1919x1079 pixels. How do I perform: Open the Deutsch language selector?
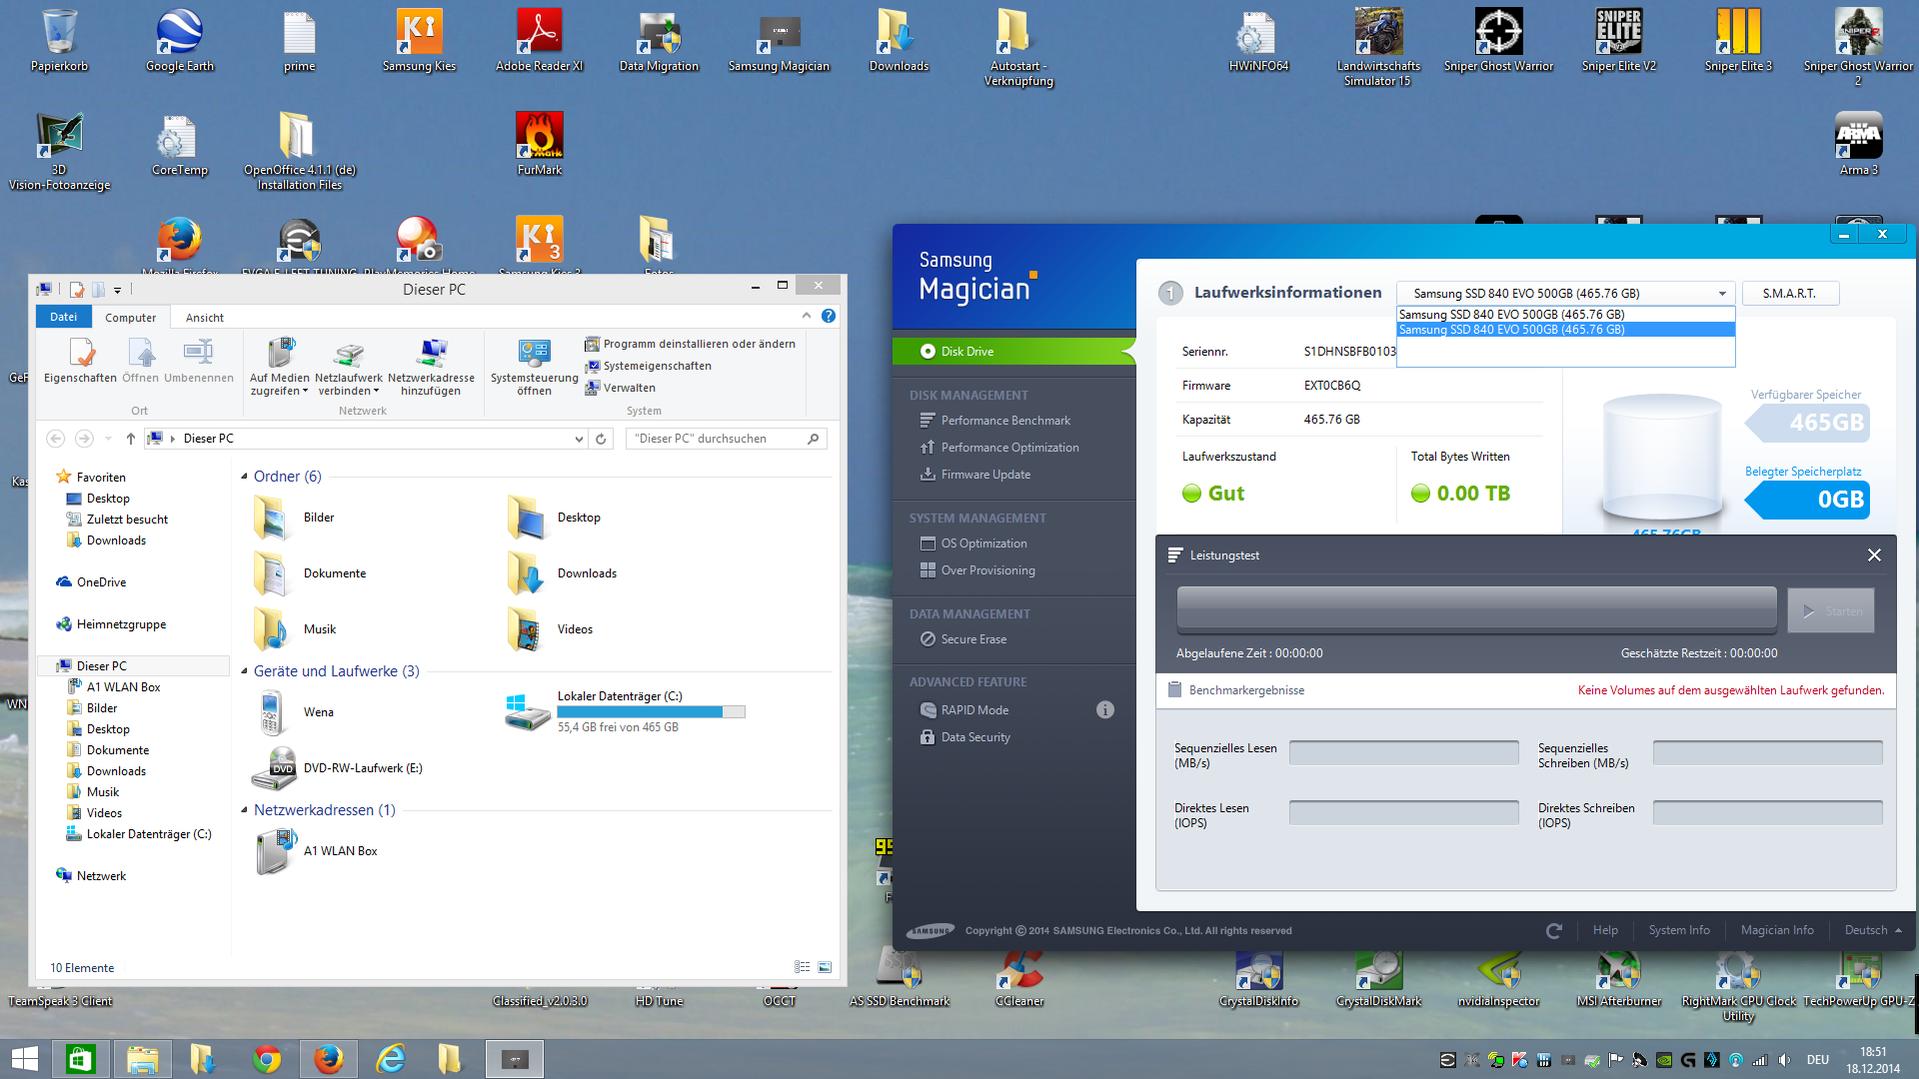click(1873, 930)
